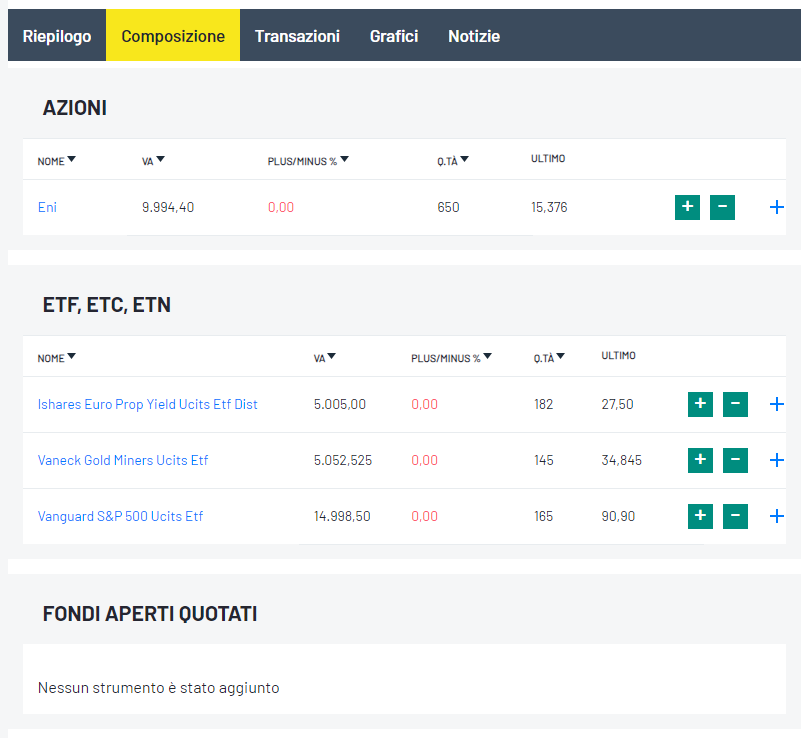
Task: Select the Composizione tab
Action: point(173,36)
